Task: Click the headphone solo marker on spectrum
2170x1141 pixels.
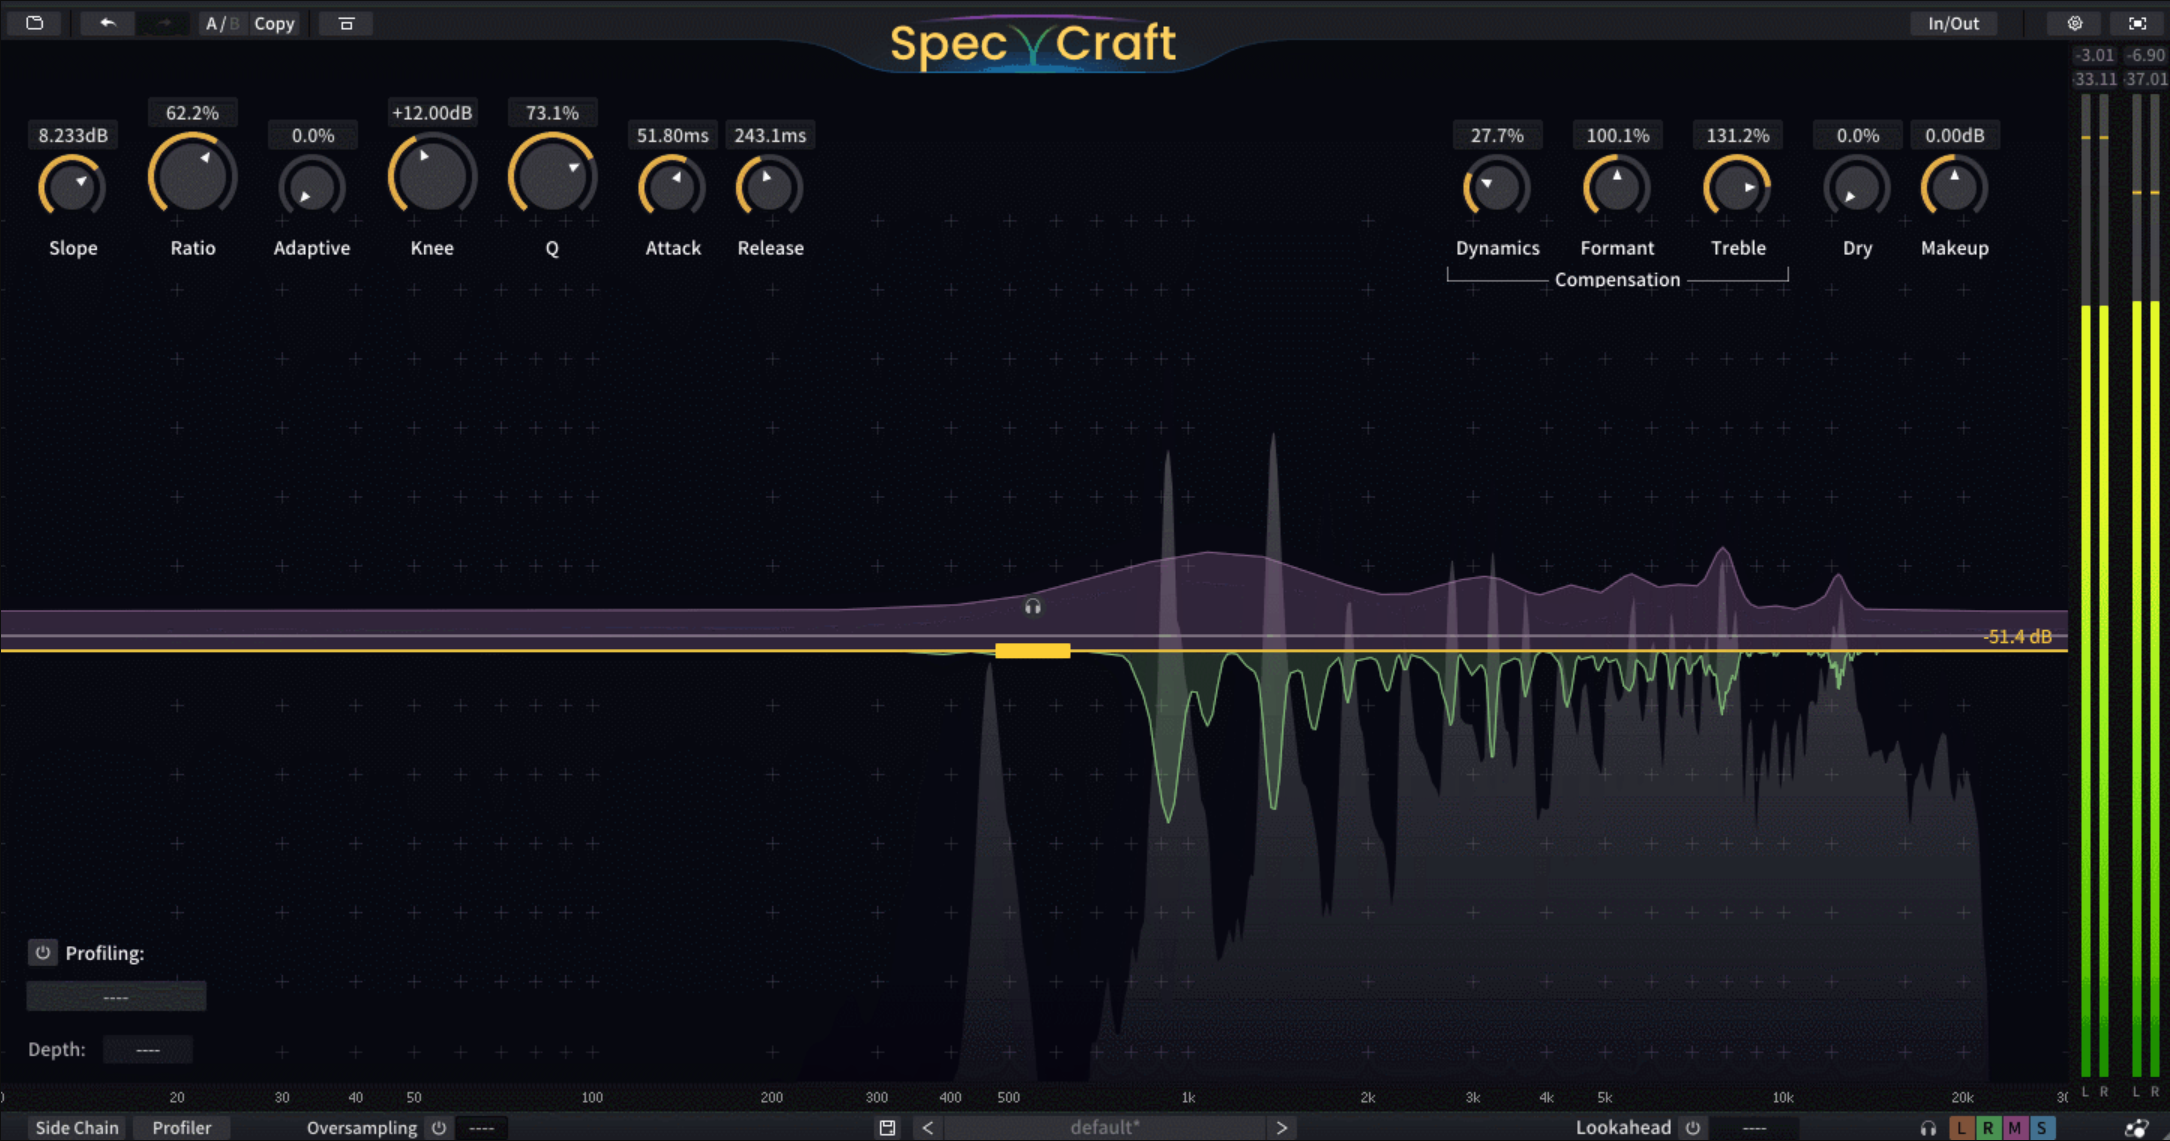Action: [1033, 607]
